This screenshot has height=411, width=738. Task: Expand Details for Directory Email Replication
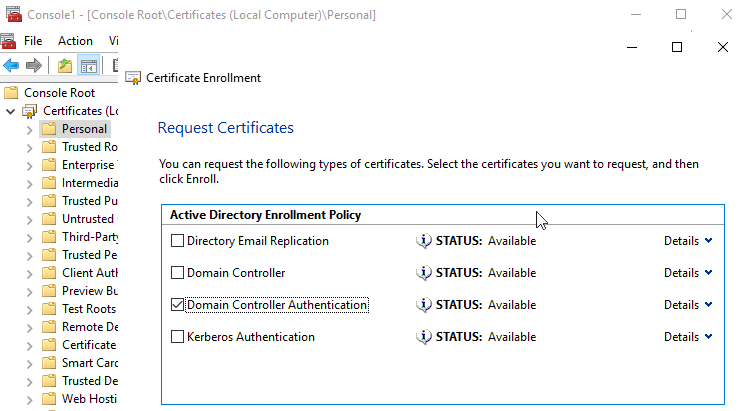point(688,241)
